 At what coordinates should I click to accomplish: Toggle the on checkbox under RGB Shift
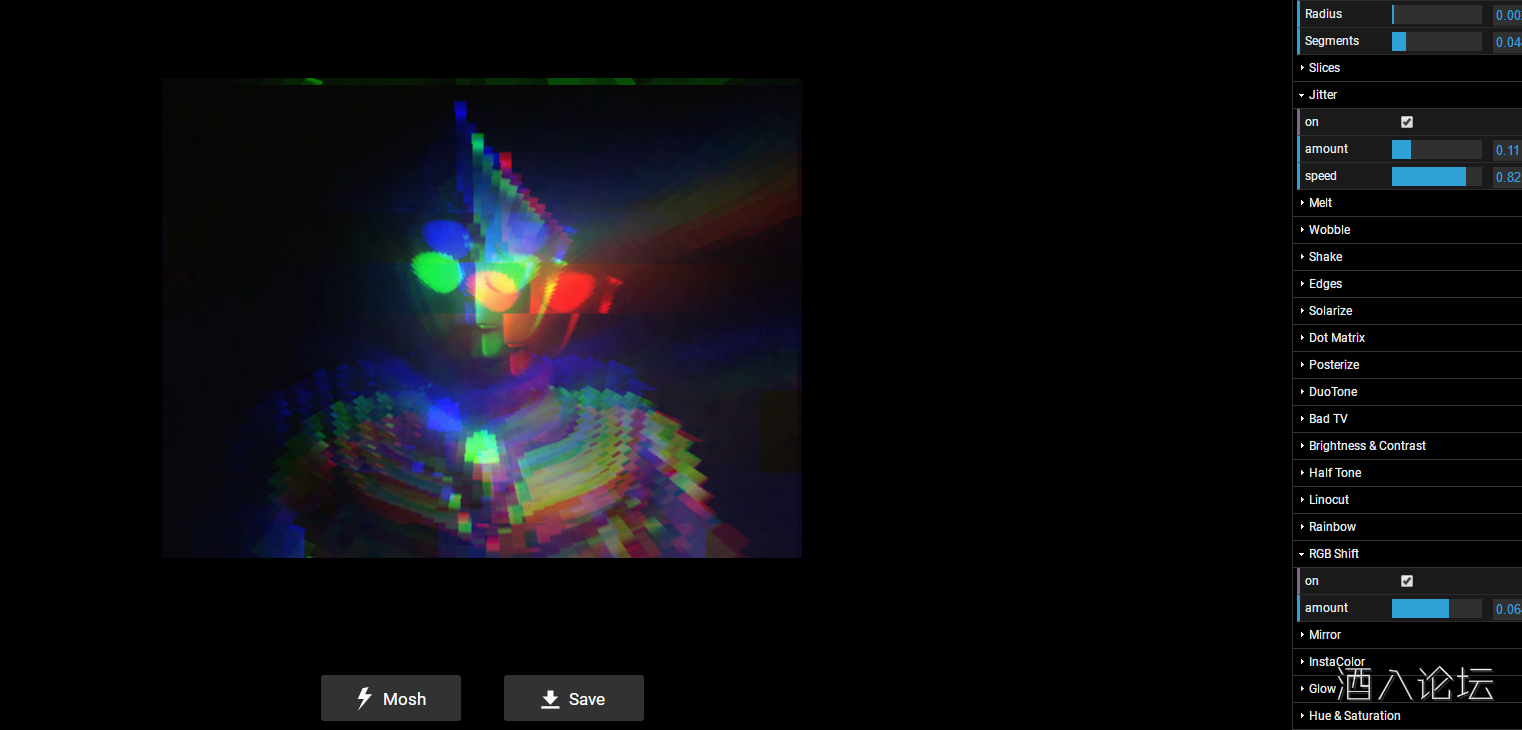(1407, 580)
